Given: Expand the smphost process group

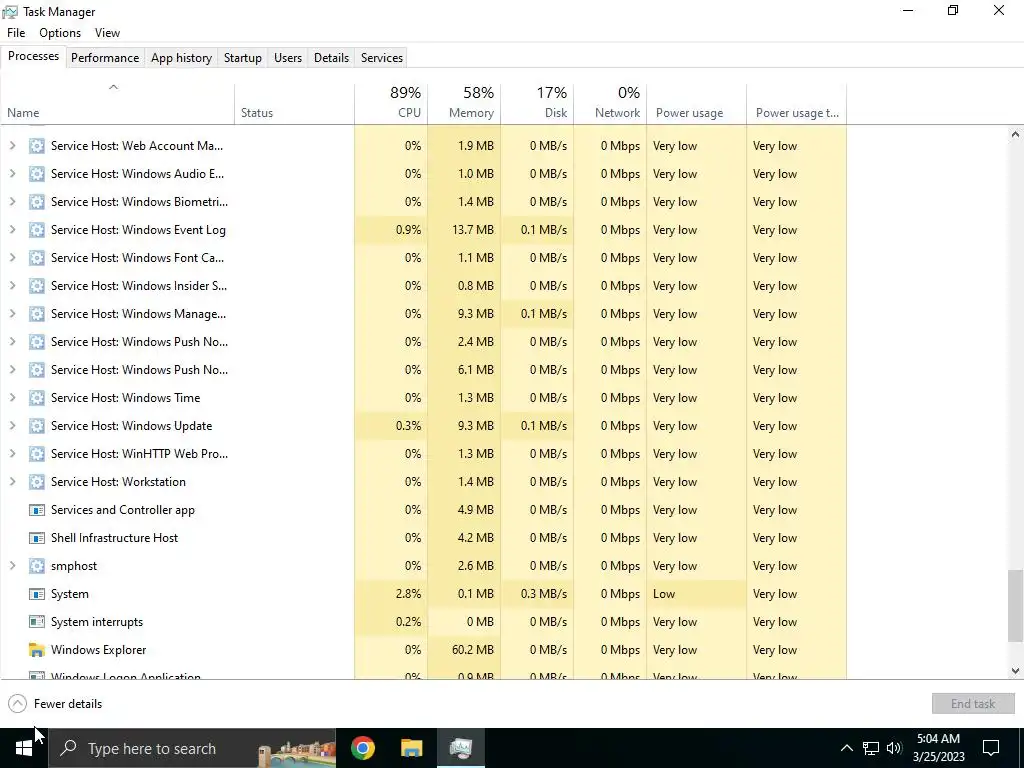Looking at the screenshot, I should 12,566.
